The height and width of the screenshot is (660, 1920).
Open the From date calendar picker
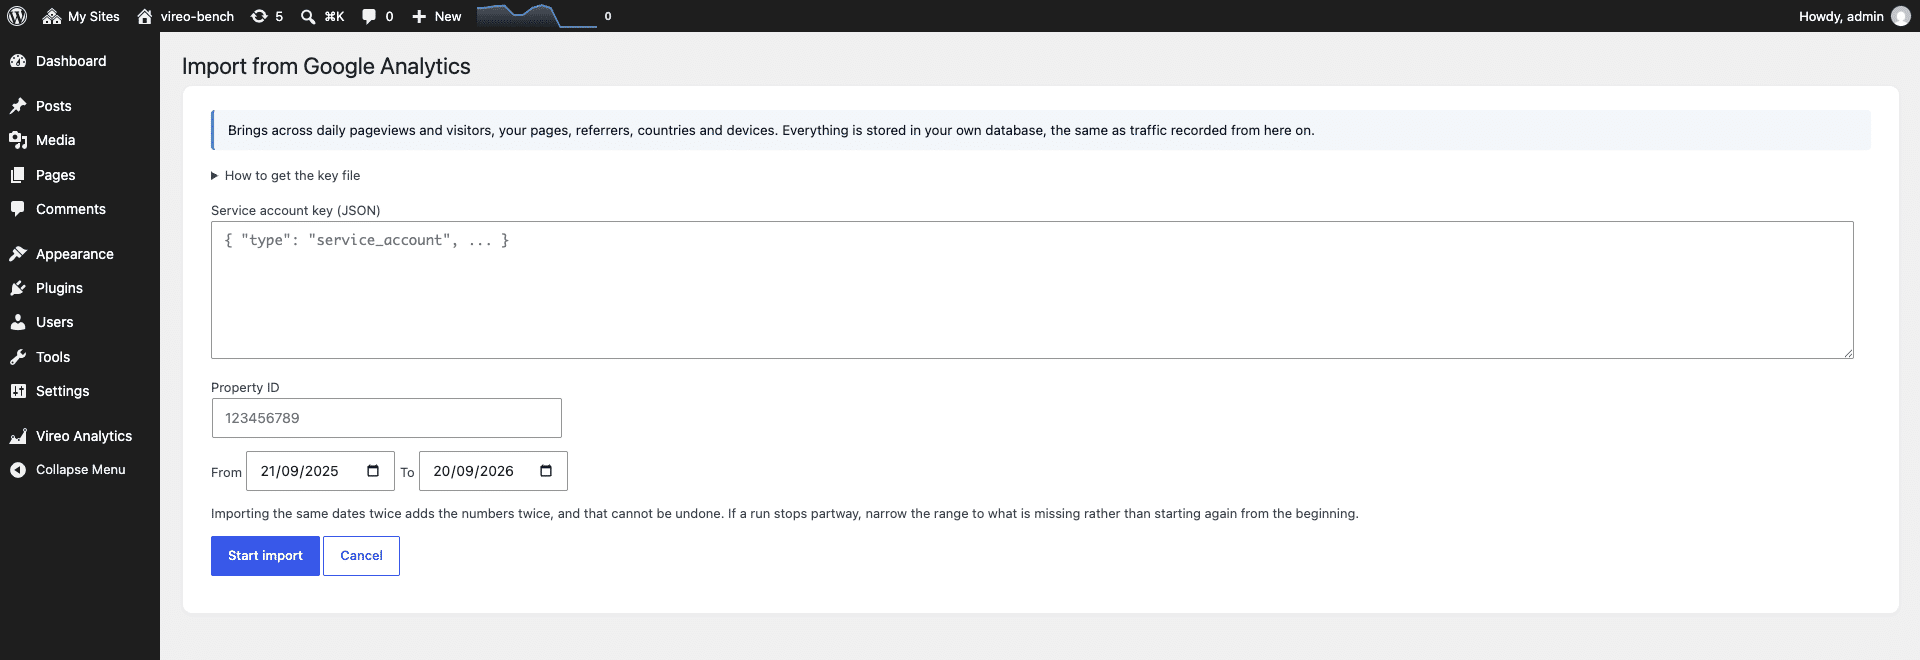(x=373, y=471)
